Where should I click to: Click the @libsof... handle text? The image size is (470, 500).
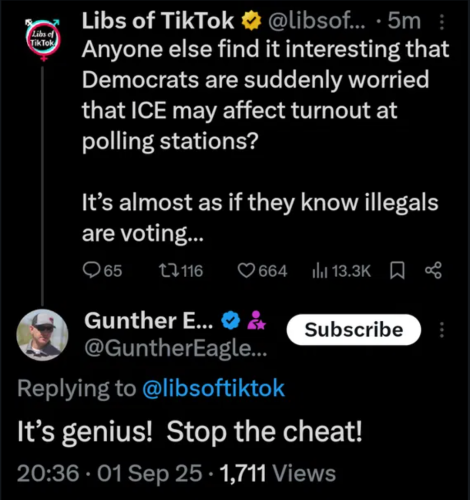pos(317,22)
